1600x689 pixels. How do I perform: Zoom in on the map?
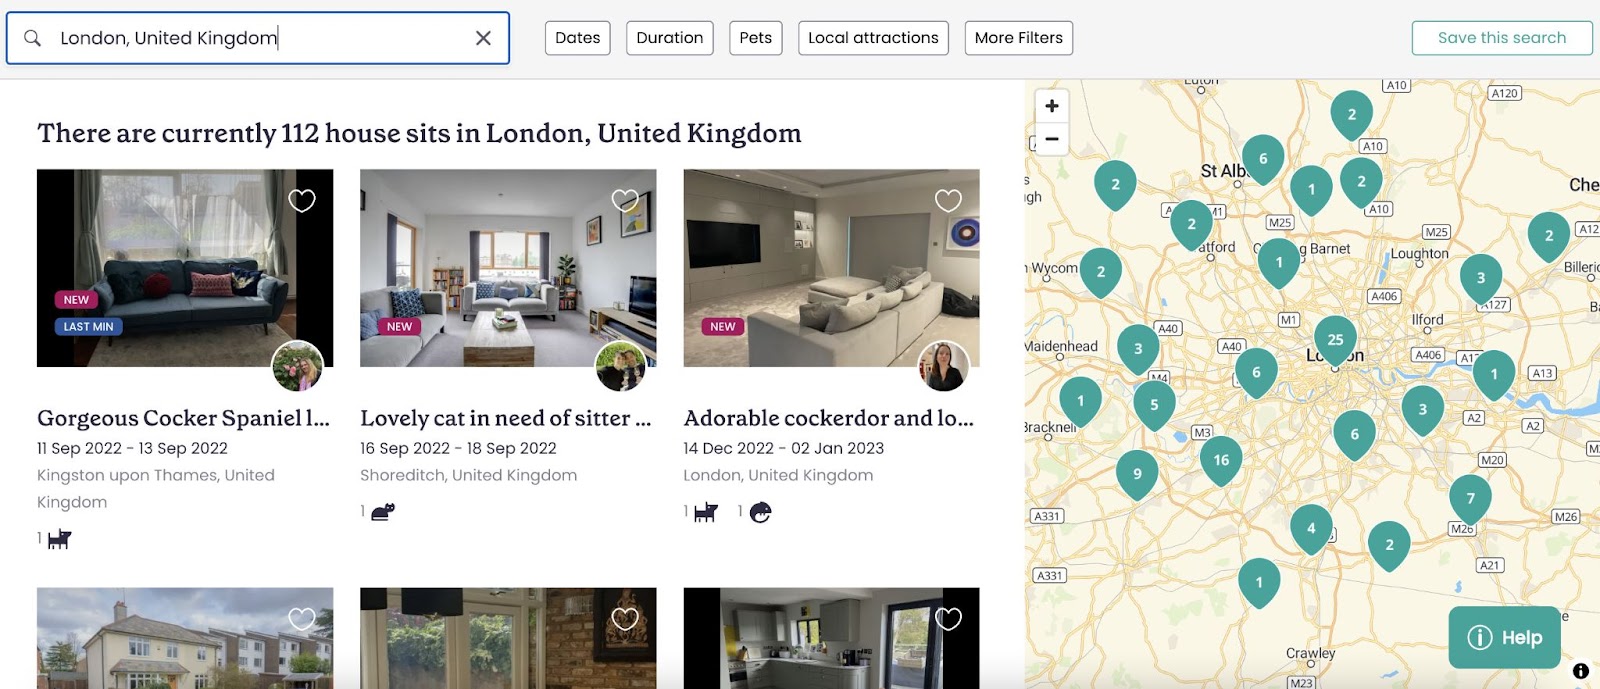1052,106
